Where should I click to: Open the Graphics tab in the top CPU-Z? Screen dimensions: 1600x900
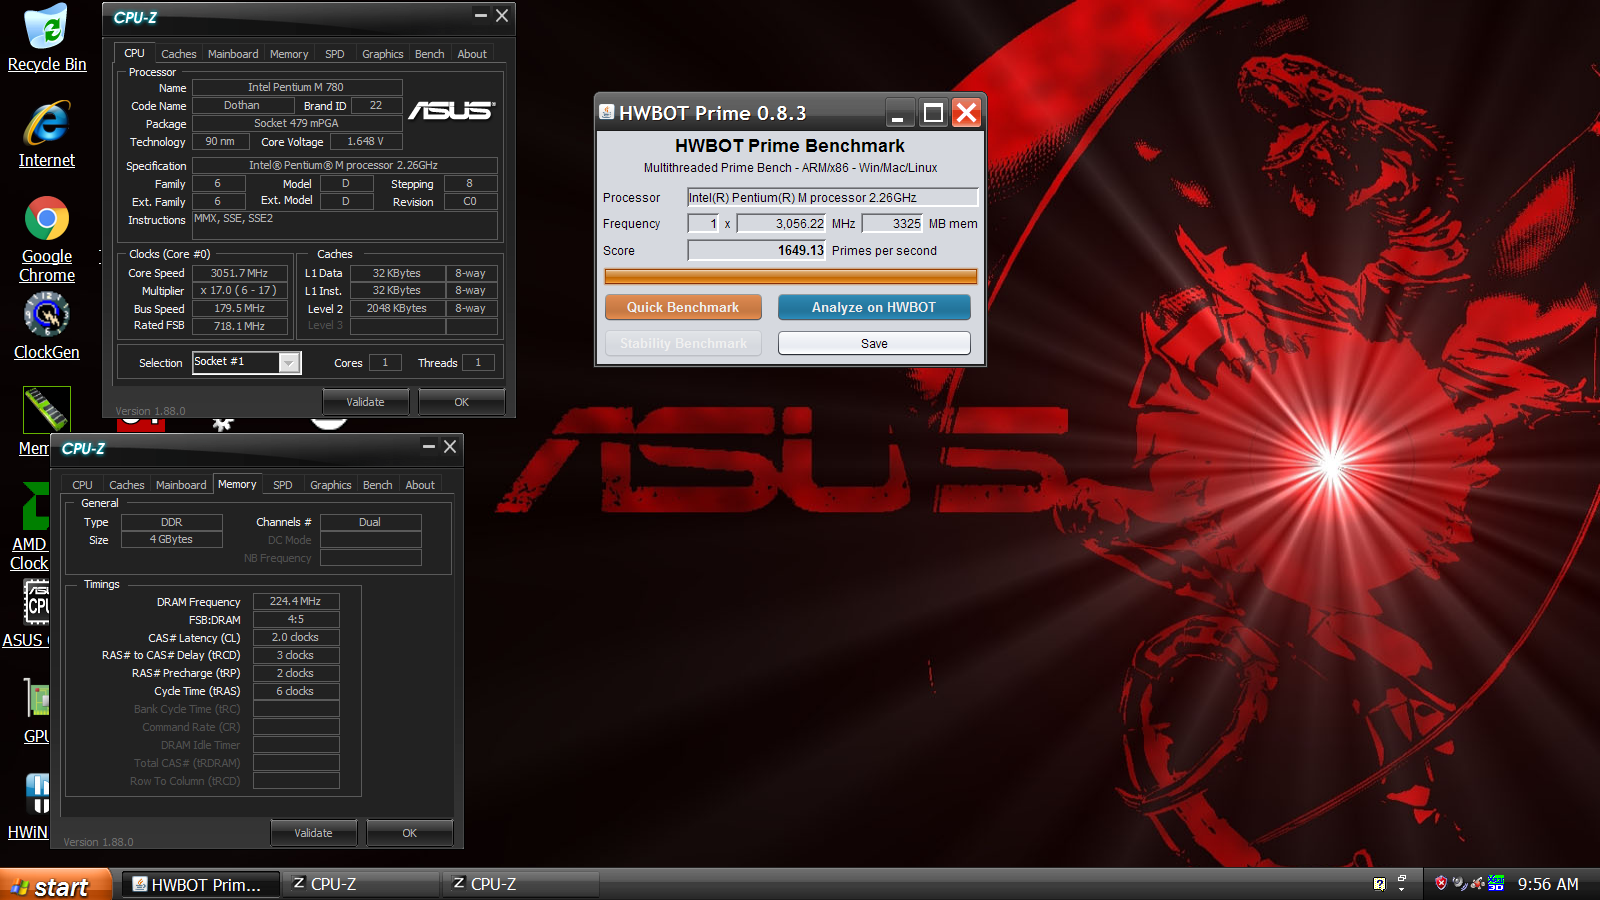[383, 54]
